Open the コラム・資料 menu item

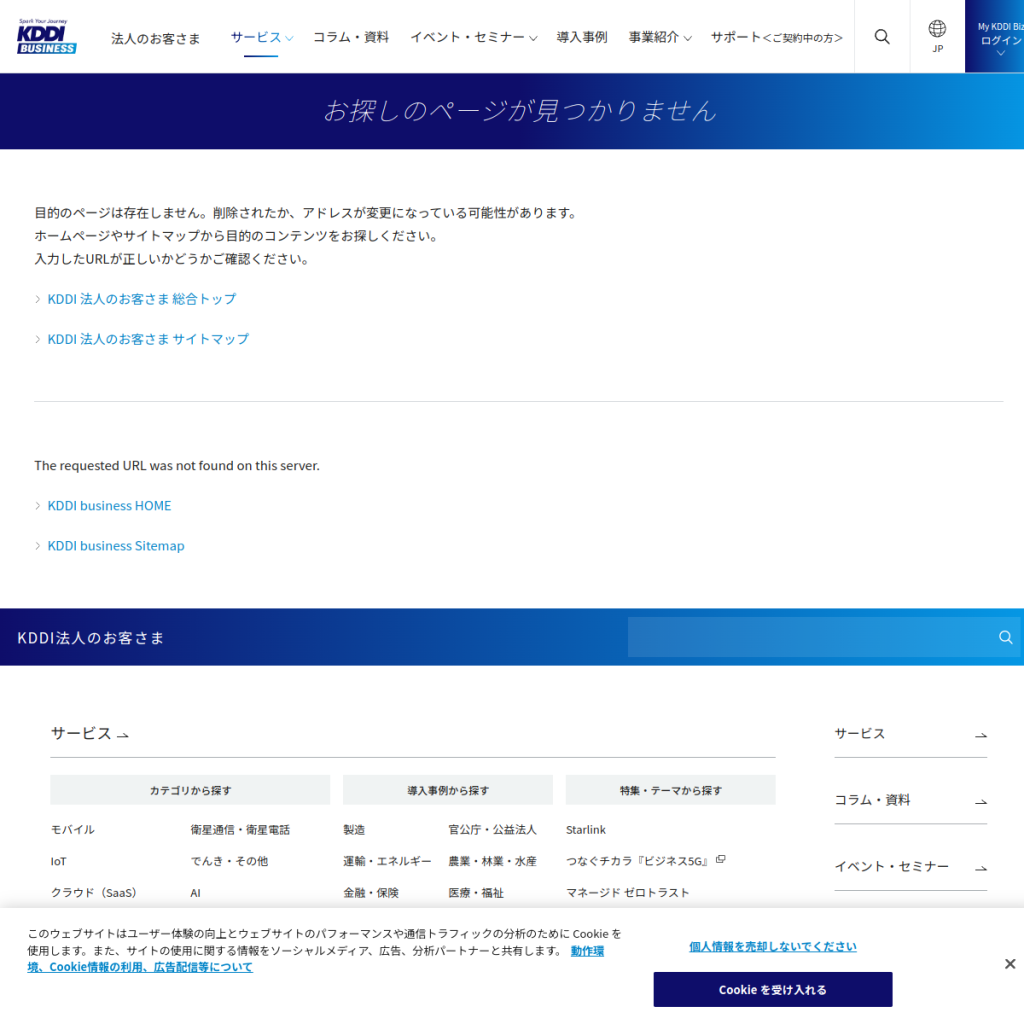pos(351,38)
